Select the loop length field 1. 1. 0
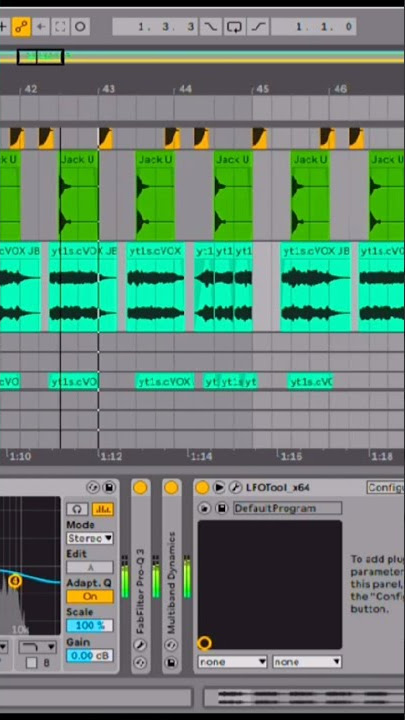The width and height of the screenshot is (405, 720). pos(313,27)
